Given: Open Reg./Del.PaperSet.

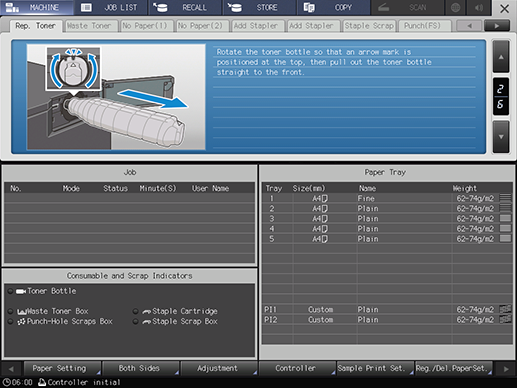Looking at the screenshot, I should (x=453, y=368).
